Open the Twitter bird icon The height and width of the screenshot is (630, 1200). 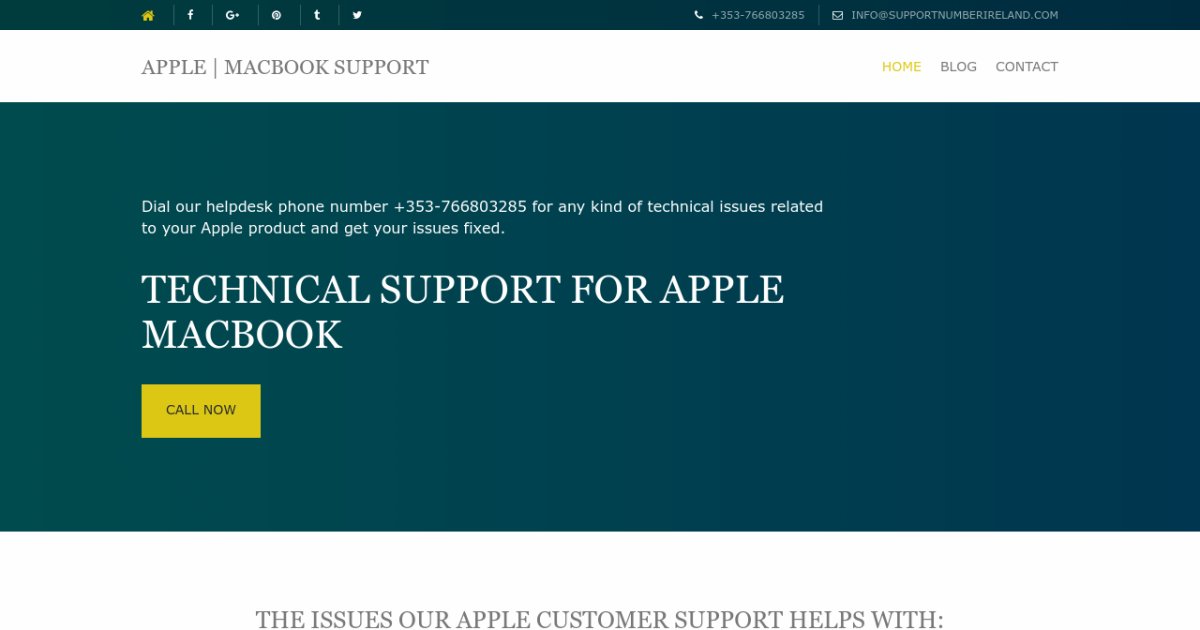[357, 15]
